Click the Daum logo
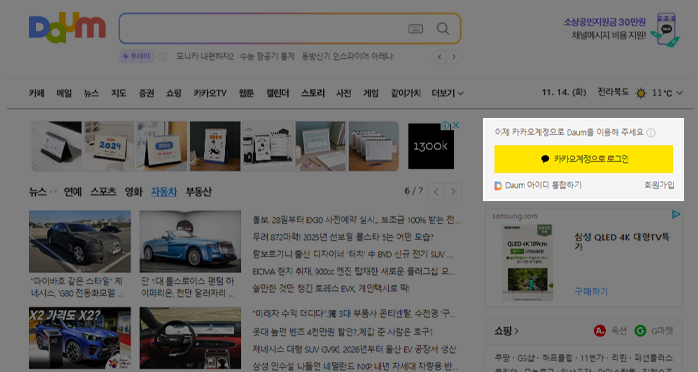The image size is (698, 372). (x=67, y=28)
